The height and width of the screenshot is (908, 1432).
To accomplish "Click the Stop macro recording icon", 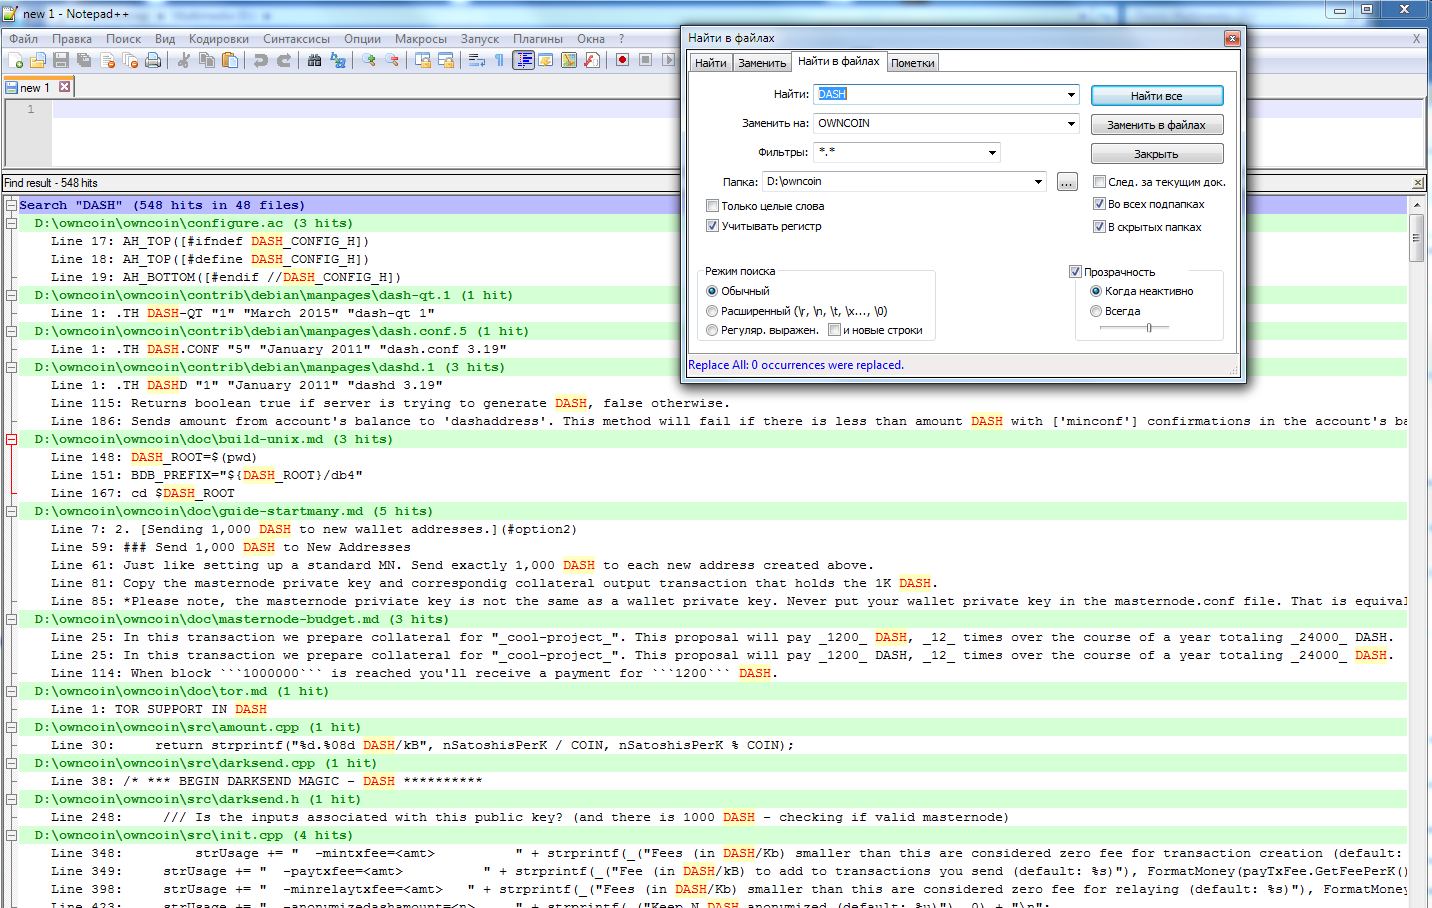I will pyautogui.click(x=645, y=60).
